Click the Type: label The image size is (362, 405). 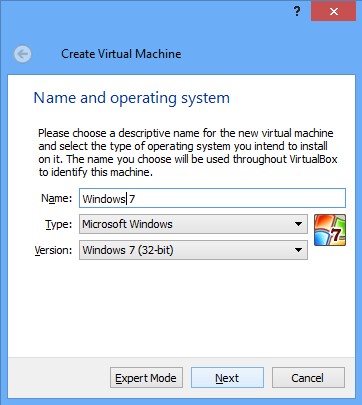tap(59, 224)
